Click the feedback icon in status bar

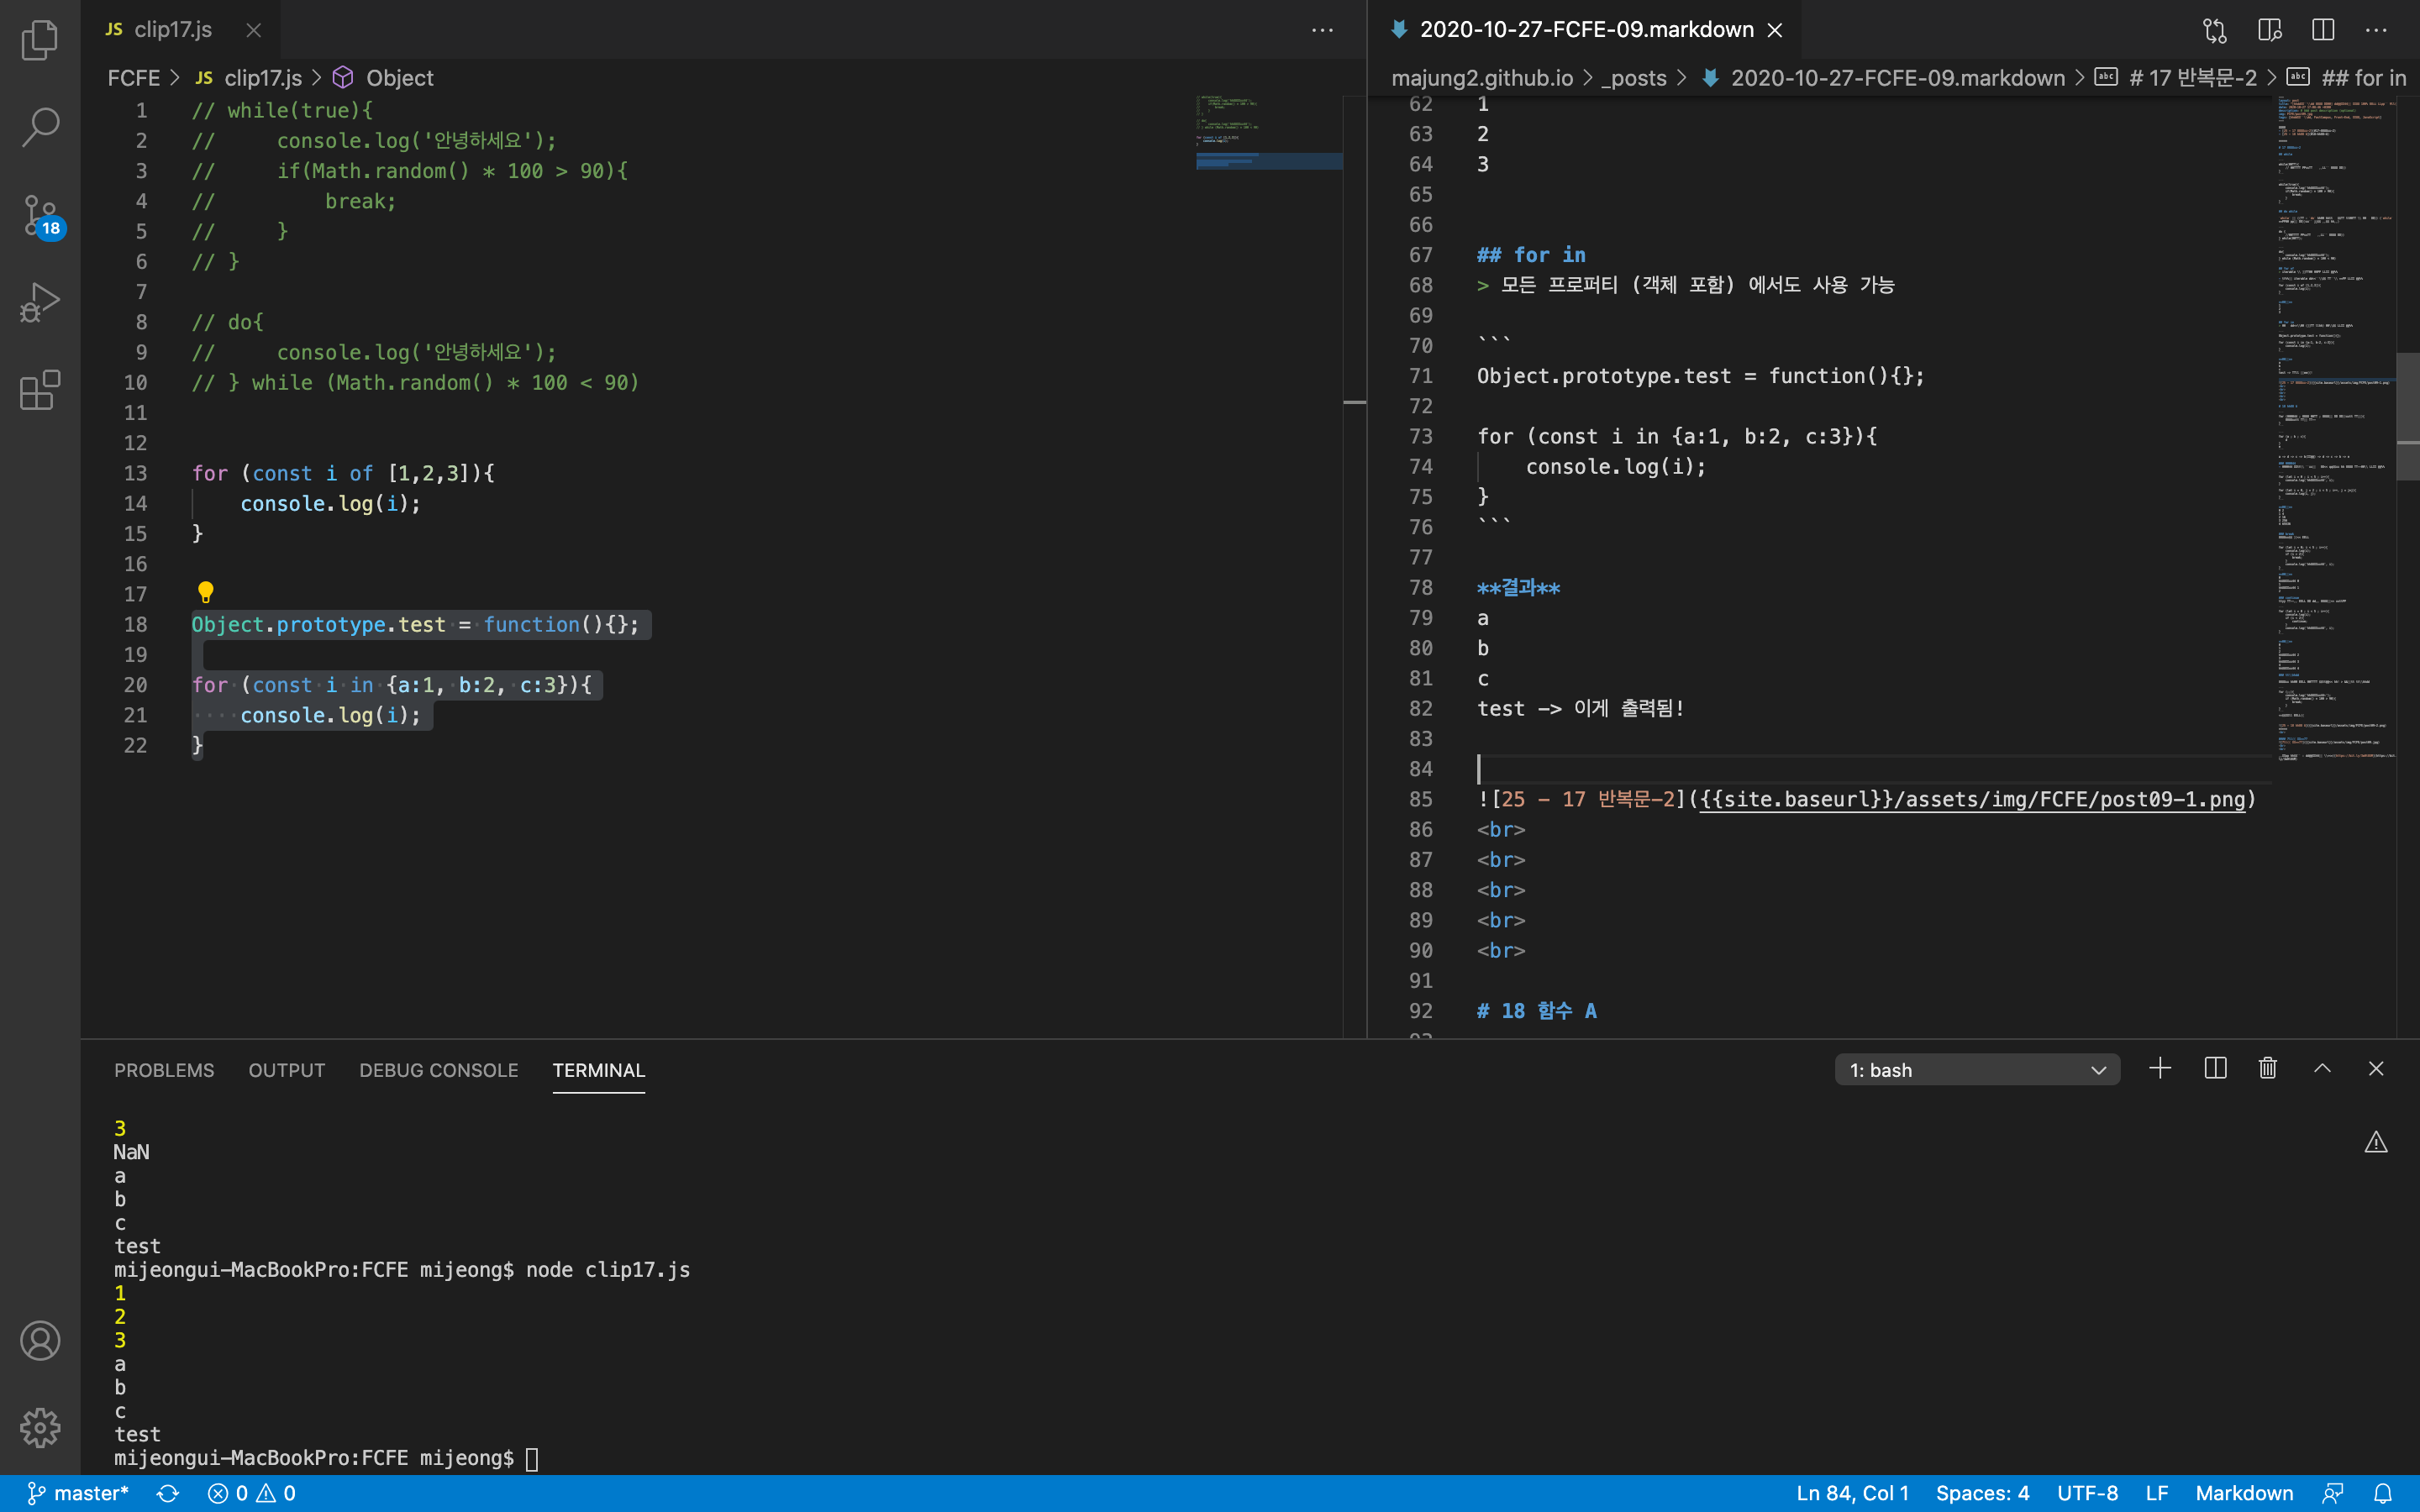click(x=2333, y=1493)
